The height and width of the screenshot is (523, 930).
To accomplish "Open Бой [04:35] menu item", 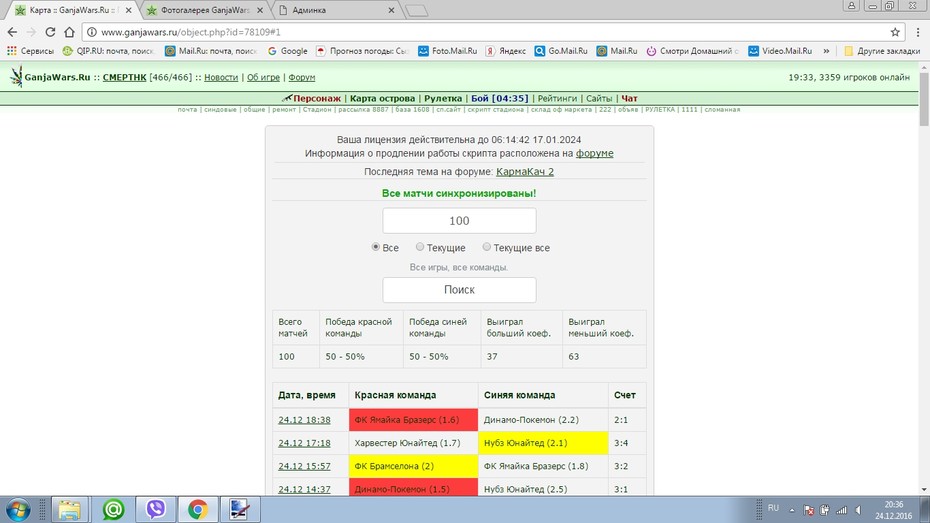I will point(499,98).
